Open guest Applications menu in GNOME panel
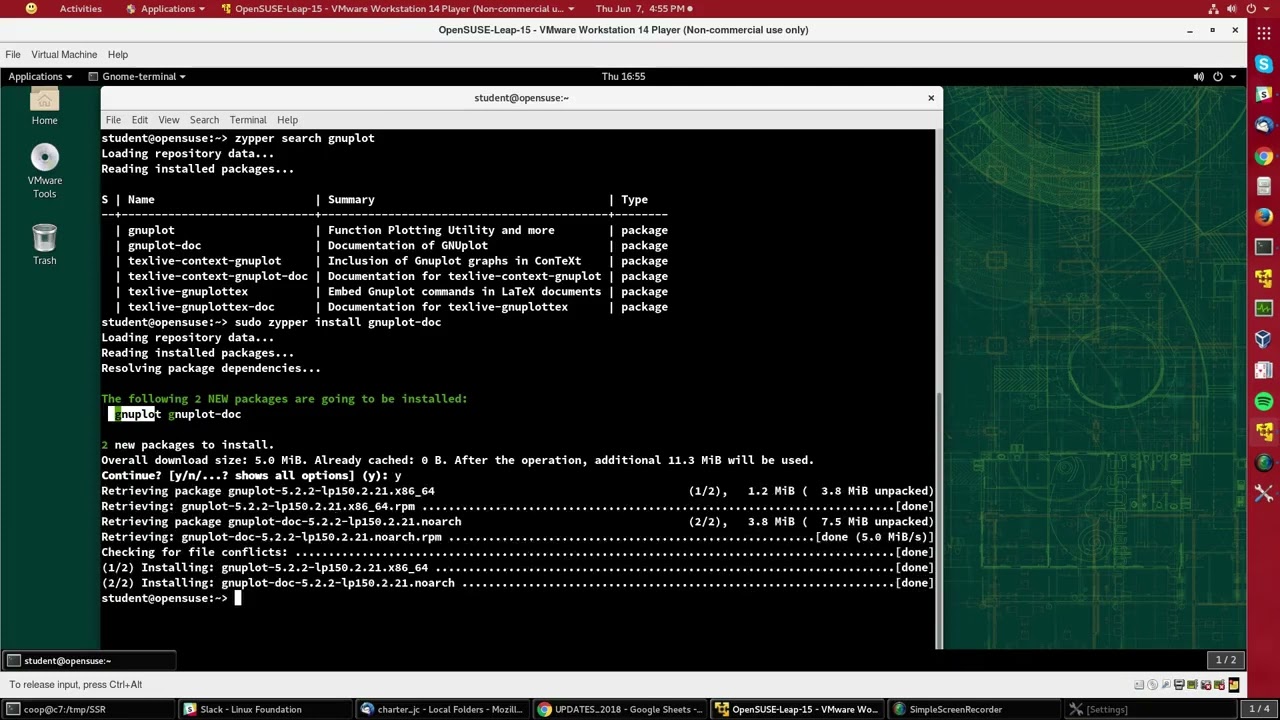The height and width of the screenshot is (720, 1280). click(x=40, y=76)
